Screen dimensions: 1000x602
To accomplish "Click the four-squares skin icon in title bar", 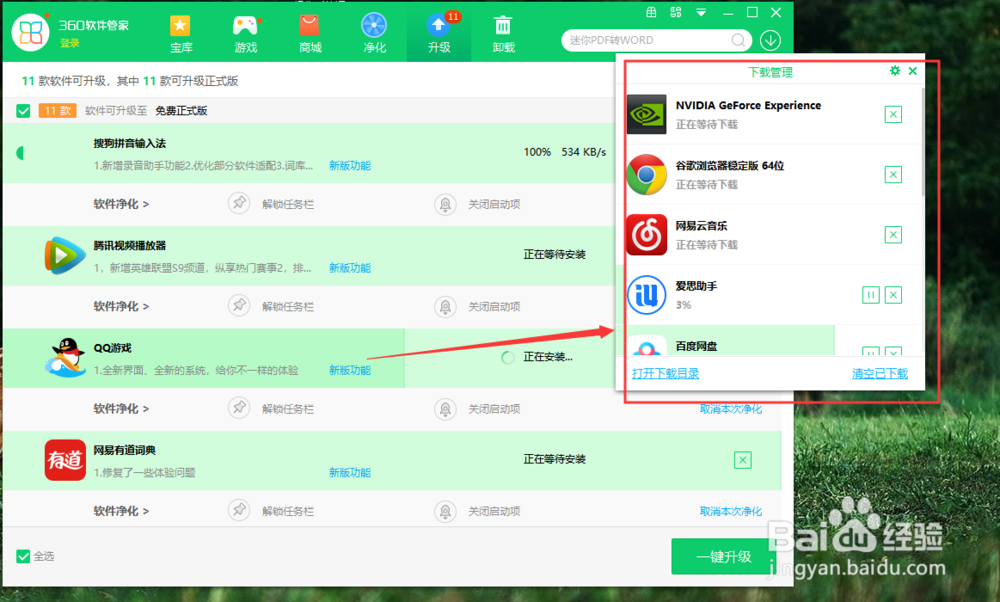I will pyautogui.click(x=676, y=12).
